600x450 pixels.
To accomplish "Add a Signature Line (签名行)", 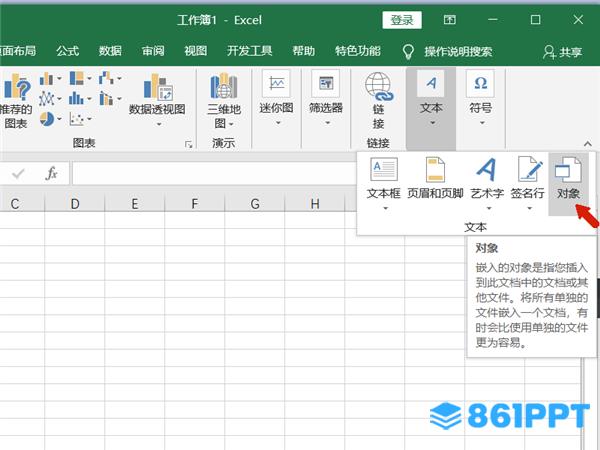I will (x=528, y=183).
